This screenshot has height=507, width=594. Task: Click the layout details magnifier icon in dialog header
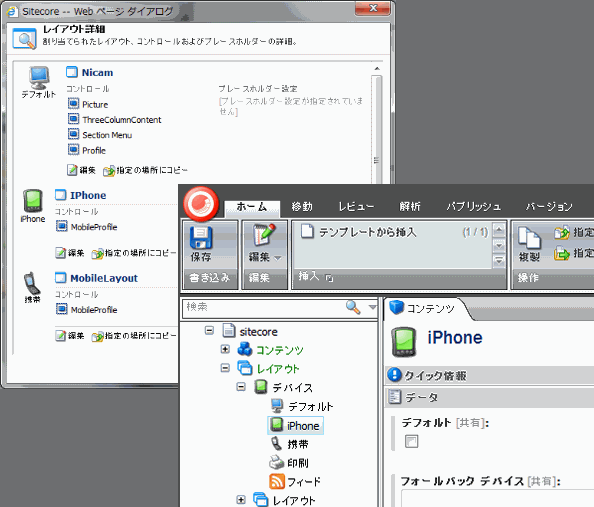coord(25,38)
